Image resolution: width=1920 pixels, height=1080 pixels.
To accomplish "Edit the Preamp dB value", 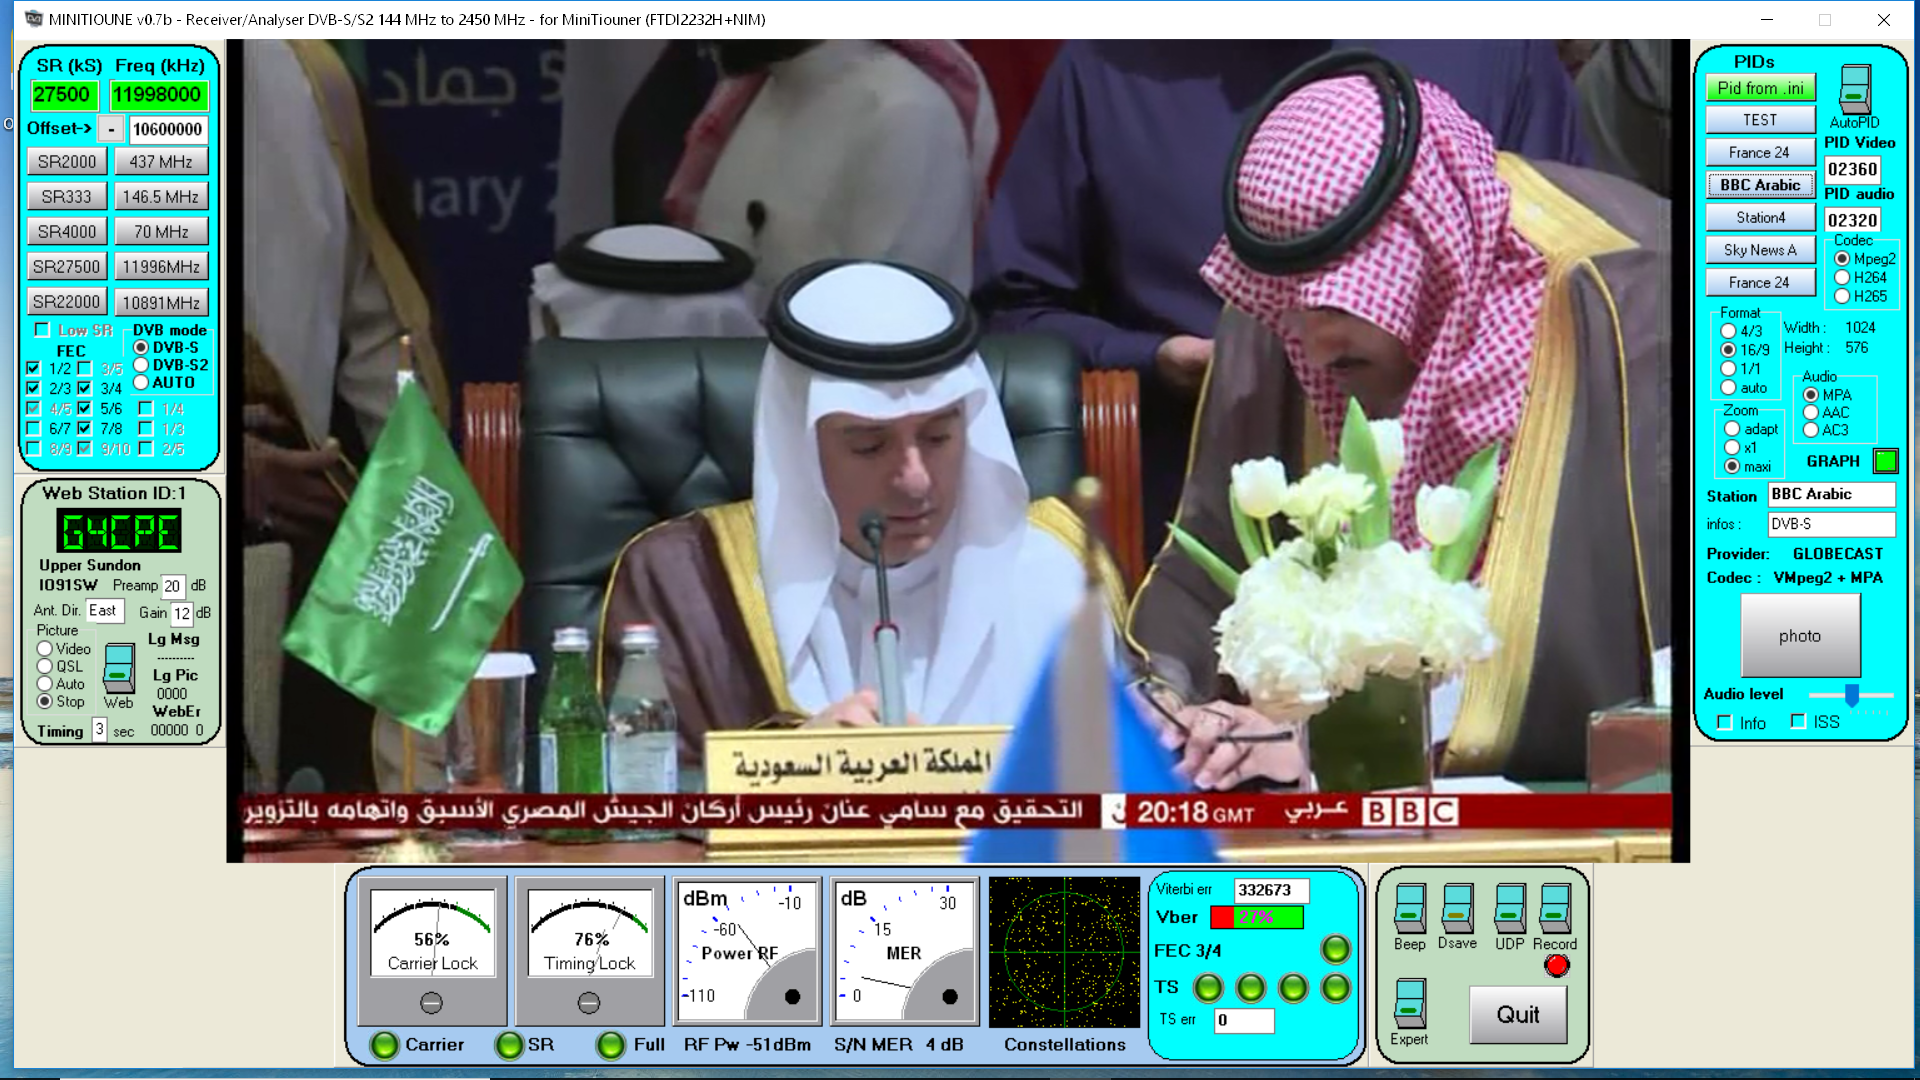I will point(172,586).
